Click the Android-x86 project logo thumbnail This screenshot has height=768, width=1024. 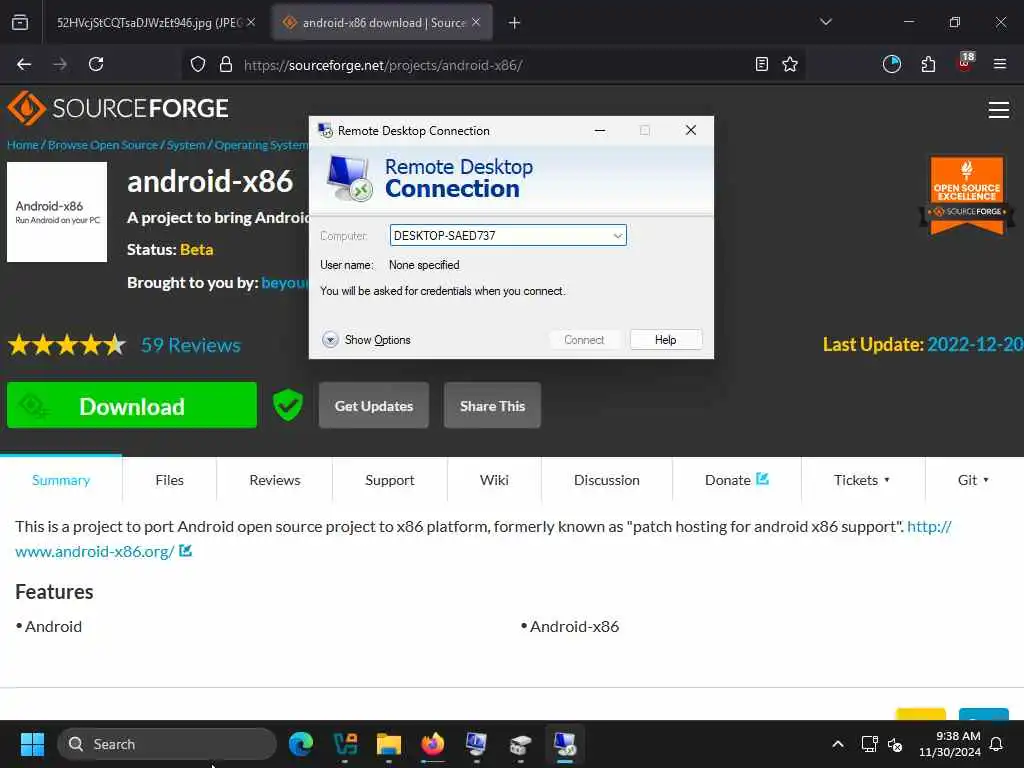[57, 212]
